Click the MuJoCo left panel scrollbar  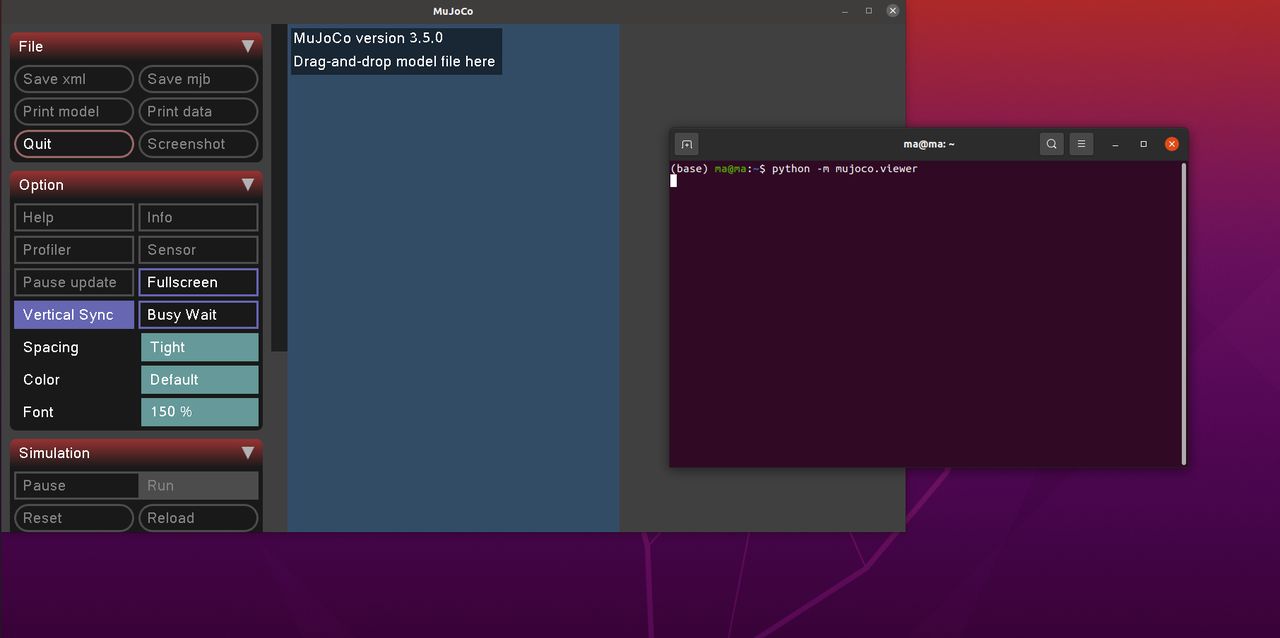[279, 188]
